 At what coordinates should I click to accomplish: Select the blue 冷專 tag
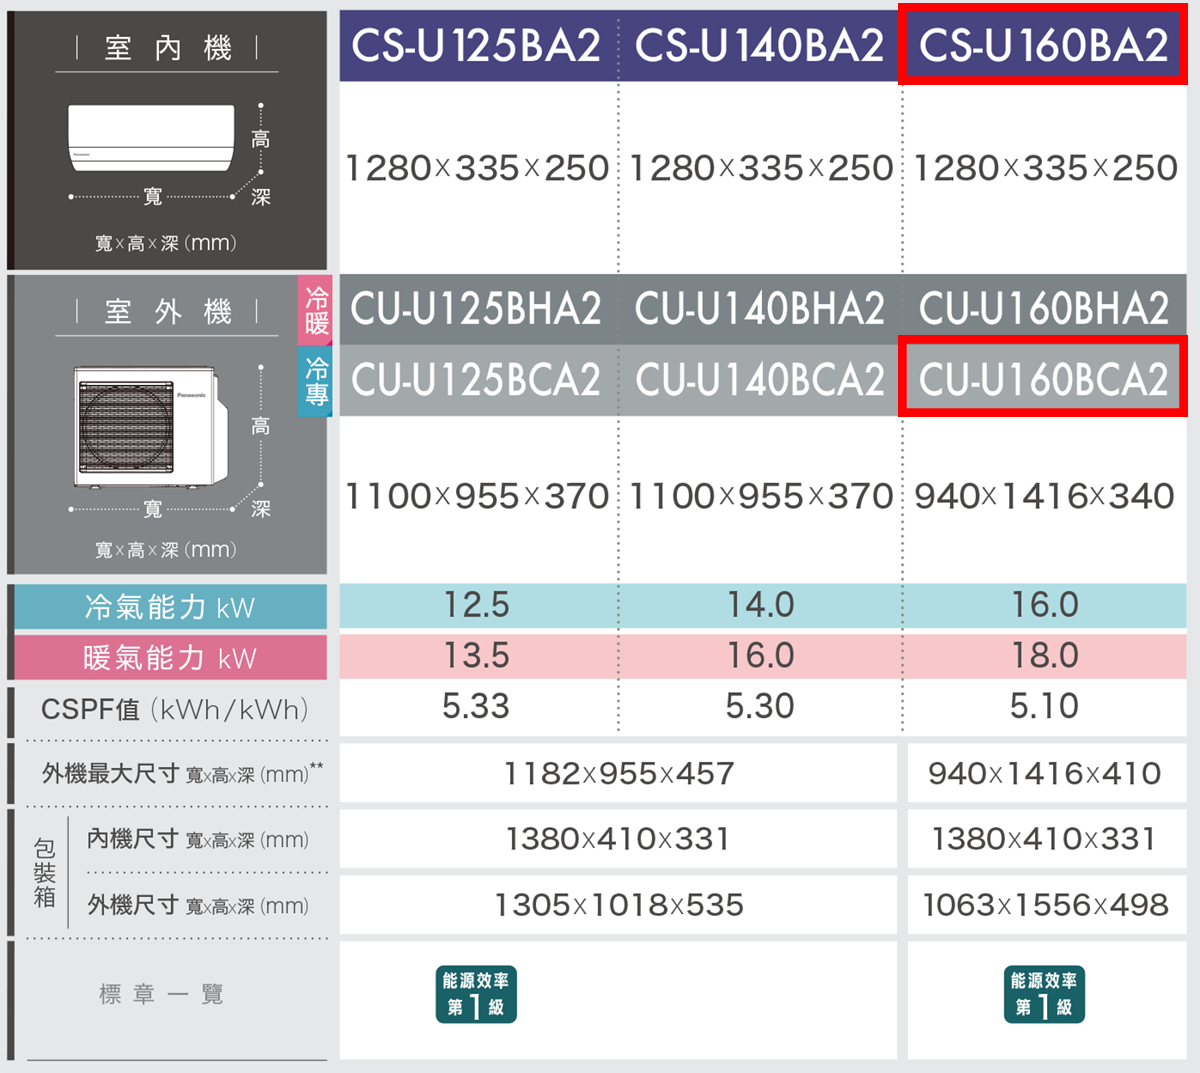[316, 381]
